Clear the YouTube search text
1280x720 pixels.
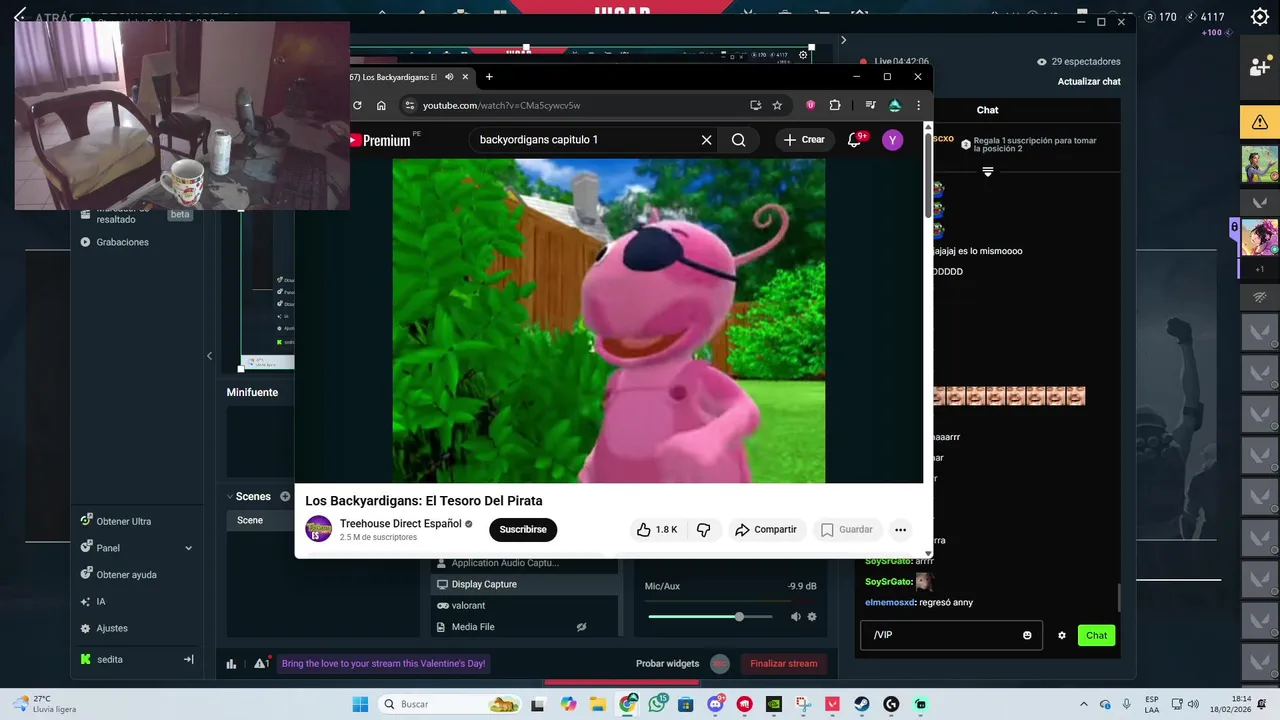click(x=706, y=140)
